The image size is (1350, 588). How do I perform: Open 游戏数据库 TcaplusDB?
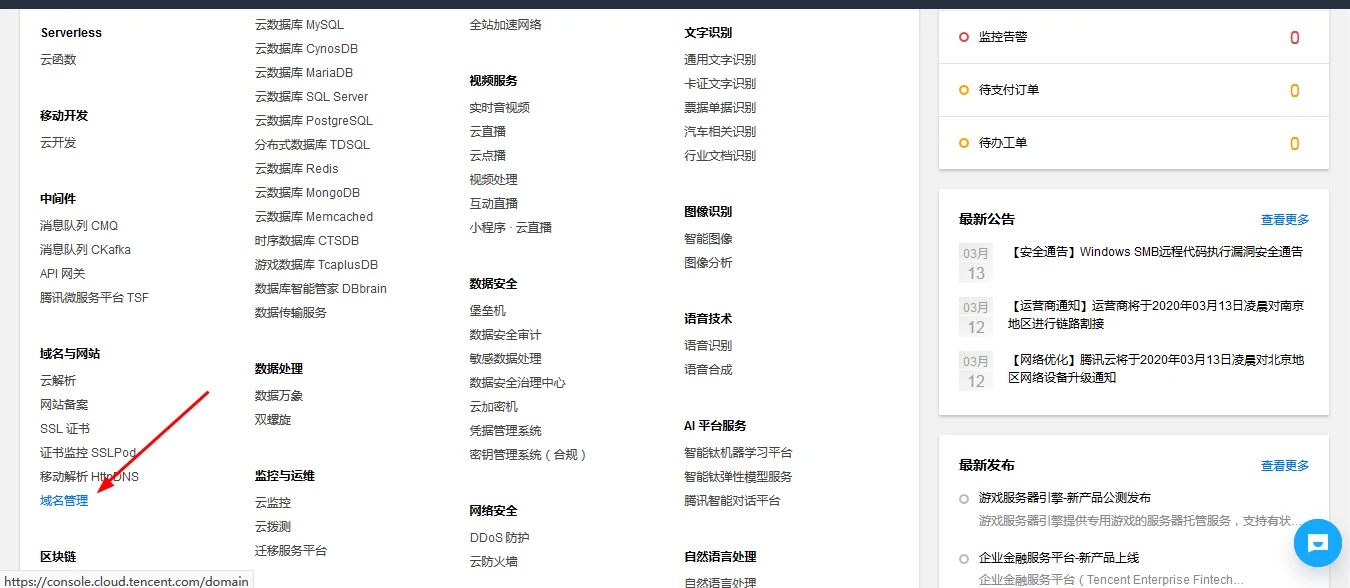(x=316, y=265)
